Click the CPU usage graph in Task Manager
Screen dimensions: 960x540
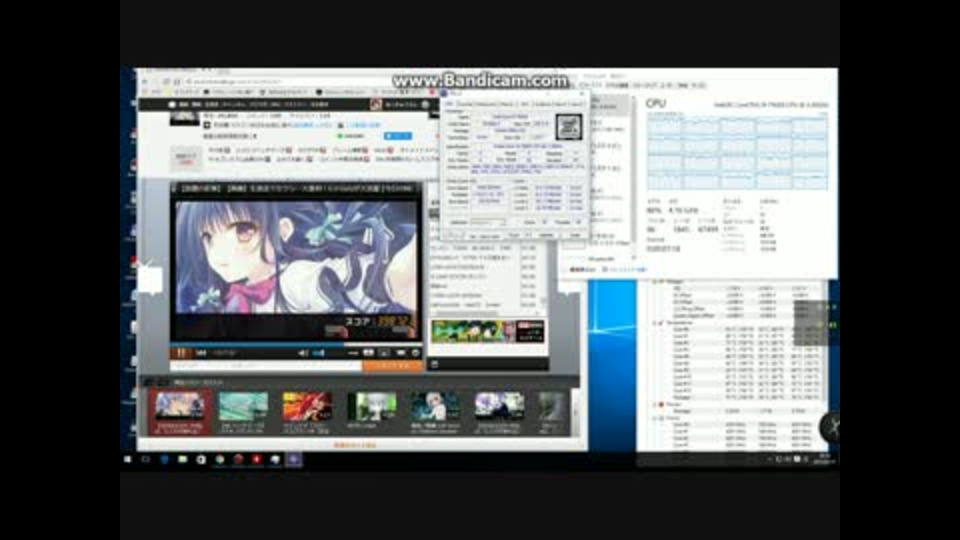coord(738,152)
